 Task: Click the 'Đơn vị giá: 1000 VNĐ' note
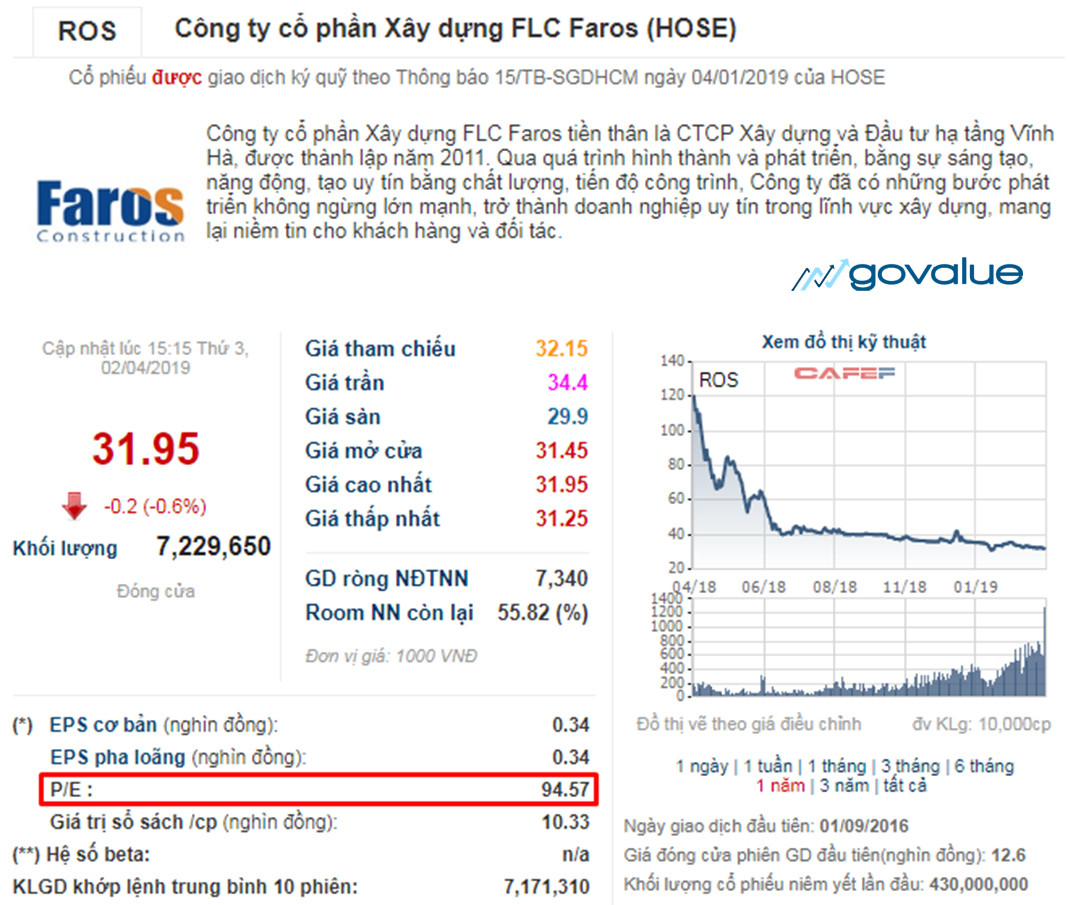click(x=391, y=656)
